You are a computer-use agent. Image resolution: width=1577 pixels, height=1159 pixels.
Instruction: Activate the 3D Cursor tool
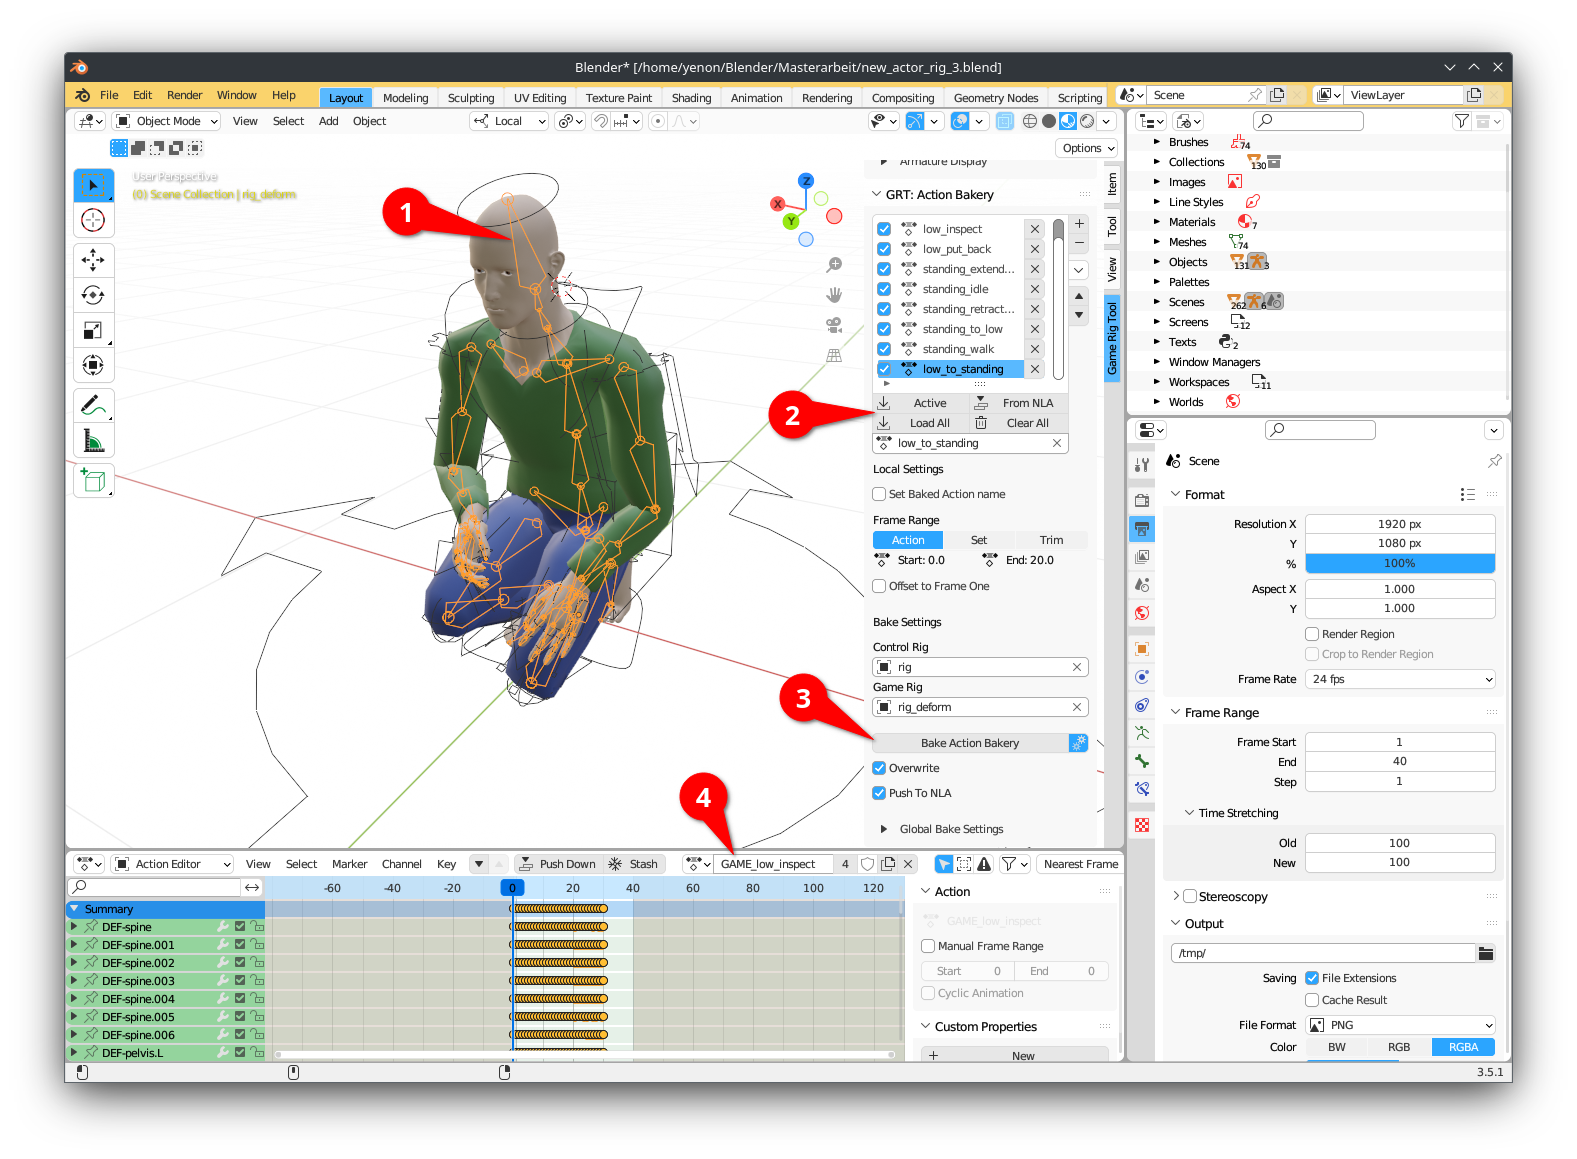[x=93, y=220]
